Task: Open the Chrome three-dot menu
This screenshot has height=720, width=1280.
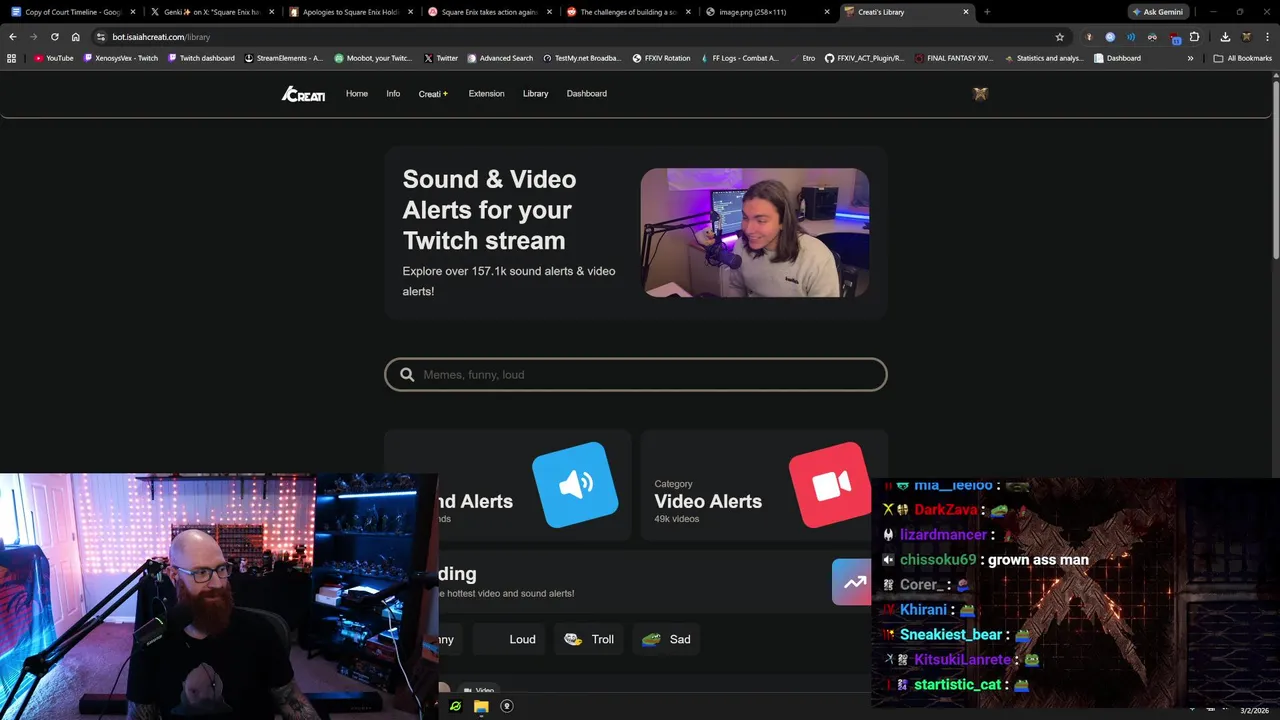Action: [1267, 37]
